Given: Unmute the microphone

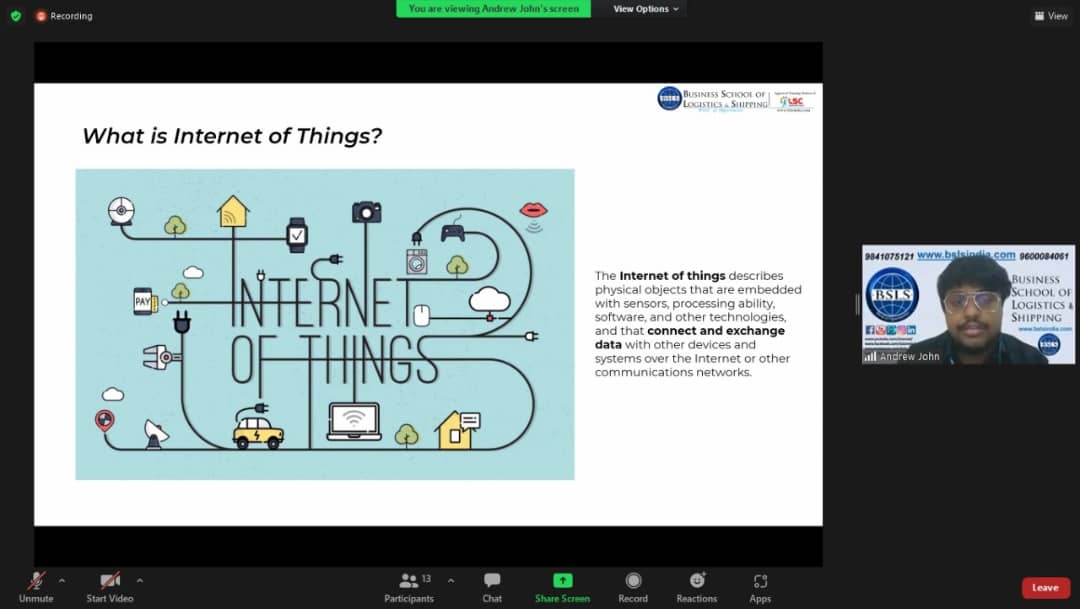Looking at the screenshot, I should (x=36, y=588).
